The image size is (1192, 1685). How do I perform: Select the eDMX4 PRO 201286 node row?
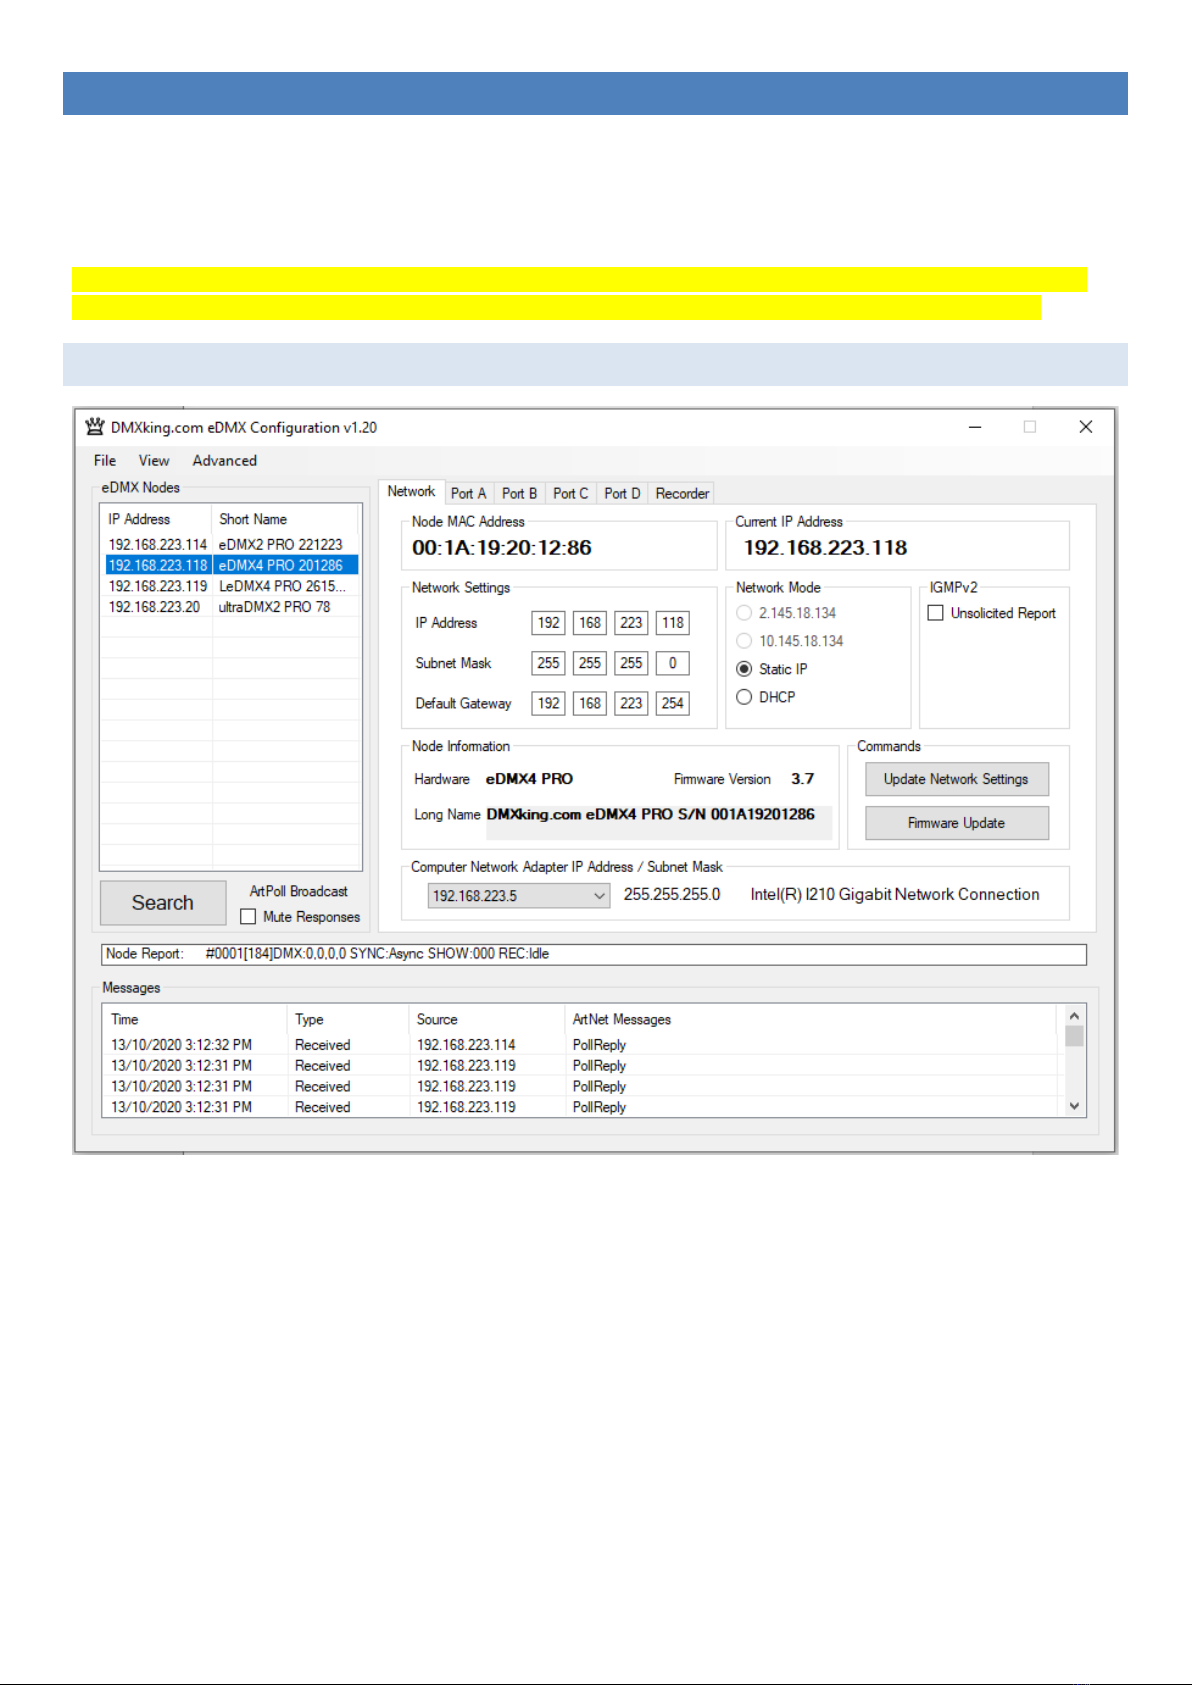pos(231,565)
